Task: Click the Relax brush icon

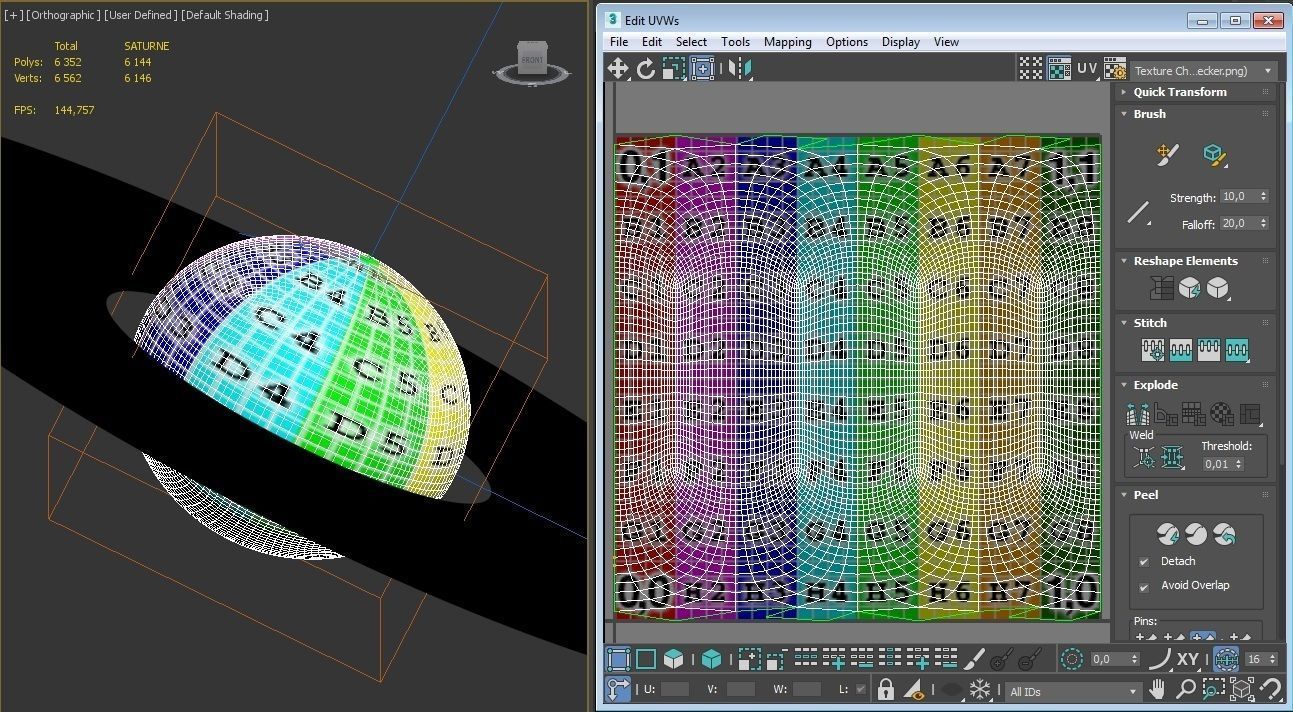Action: coord(1215,154)
